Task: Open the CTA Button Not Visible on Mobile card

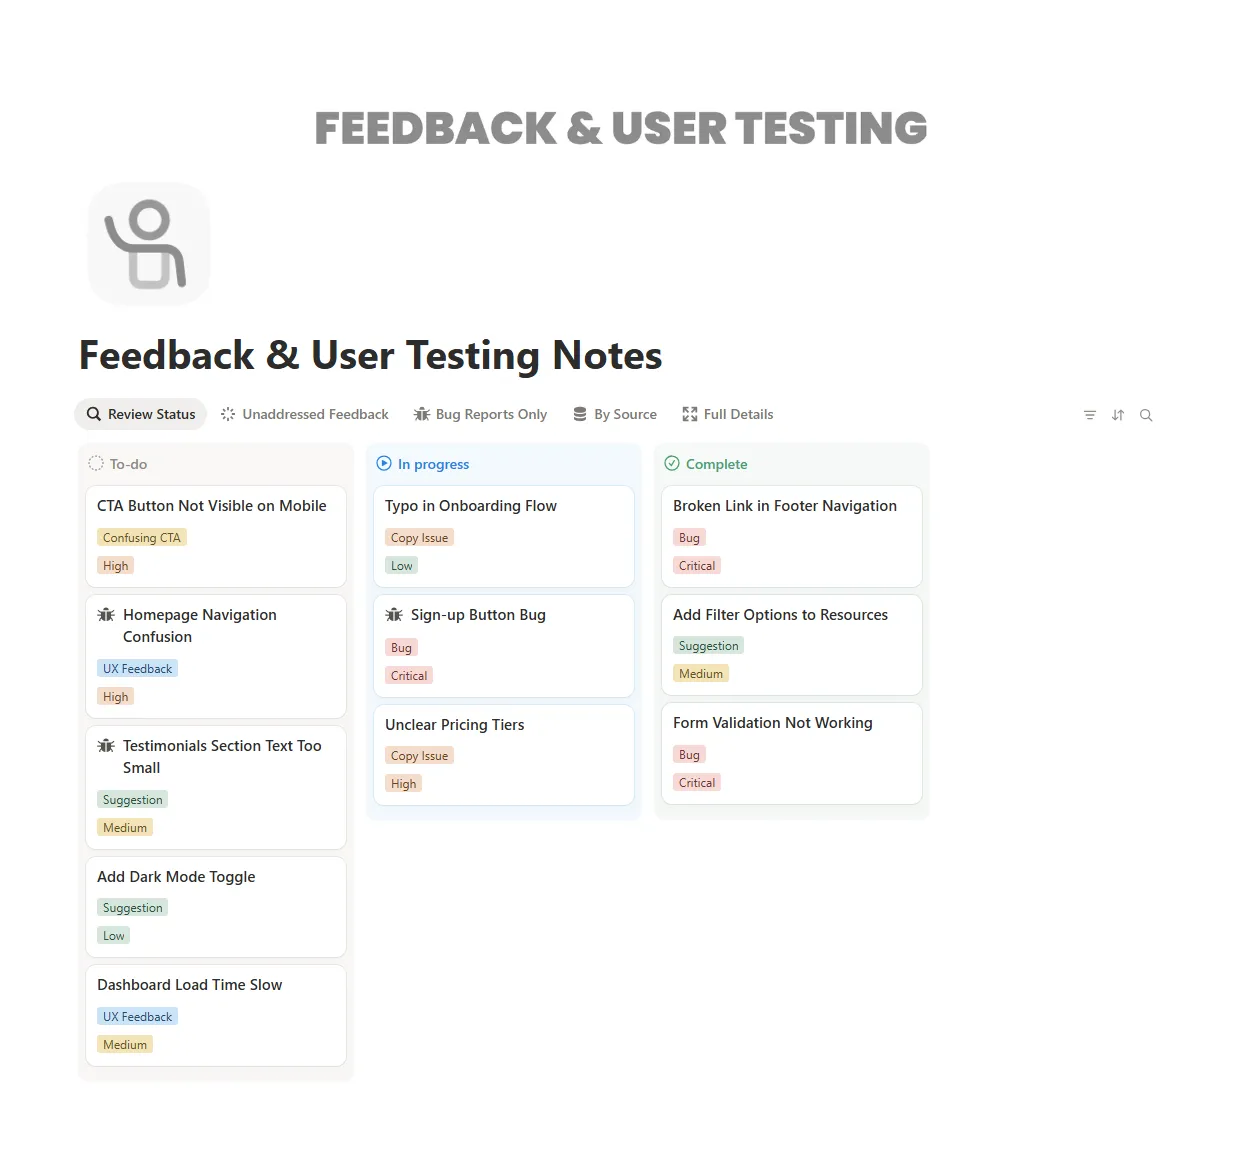Action: point(212,505)
